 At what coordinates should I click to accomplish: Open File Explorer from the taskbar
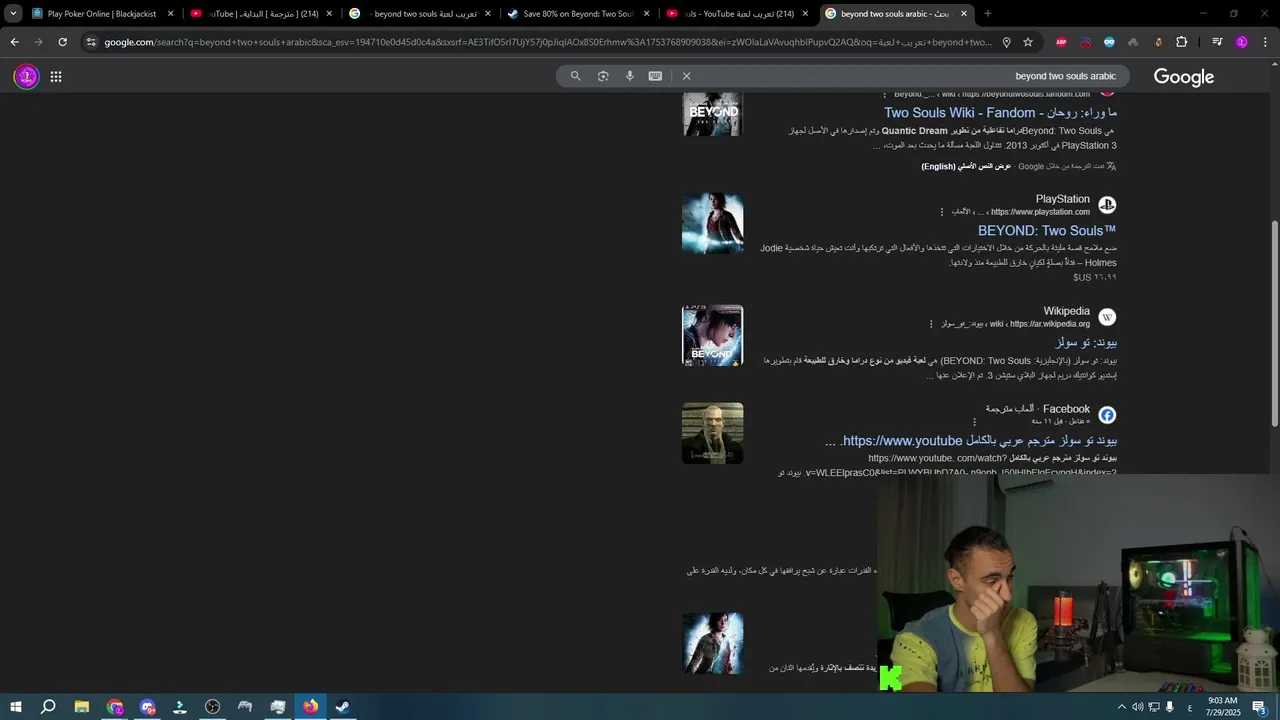coord(82,707)
